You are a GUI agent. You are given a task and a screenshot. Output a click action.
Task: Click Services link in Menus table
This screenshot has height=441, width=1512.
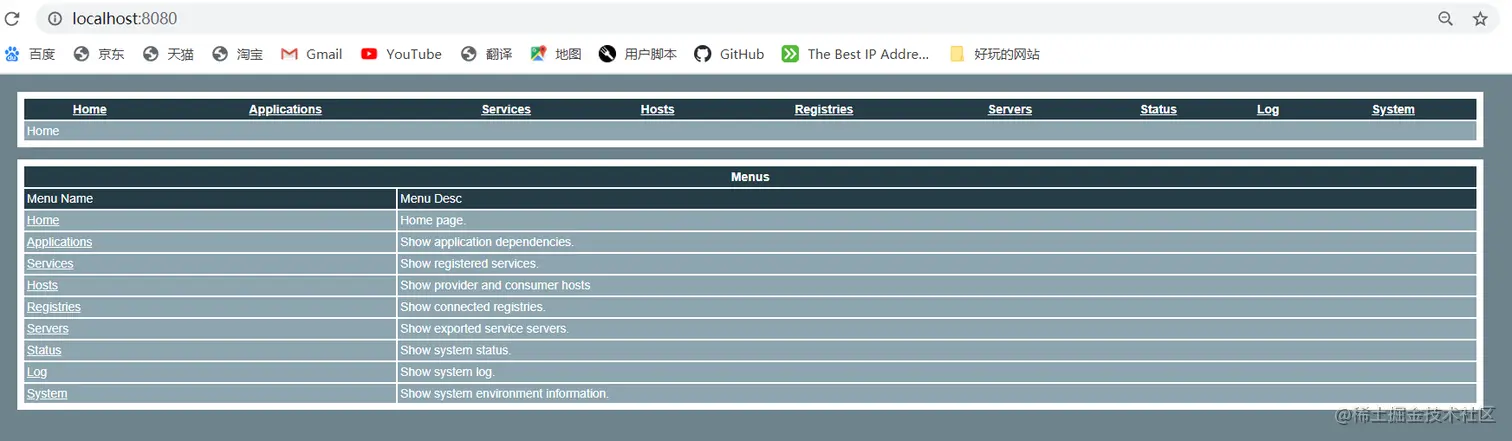click(x=50, y=264)
